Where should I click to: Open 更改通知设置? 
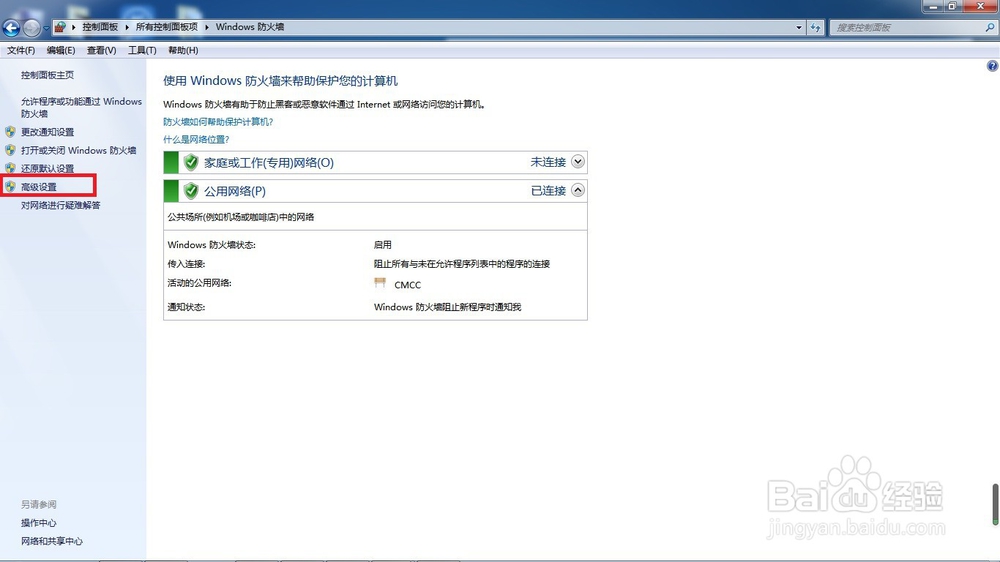point(48,132)
